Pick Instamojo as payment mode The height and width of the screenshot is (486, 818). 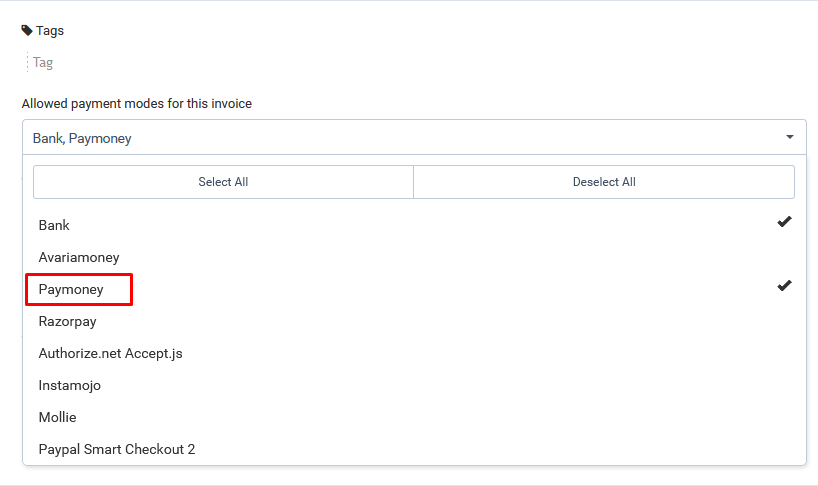click(x=69, y=386)
